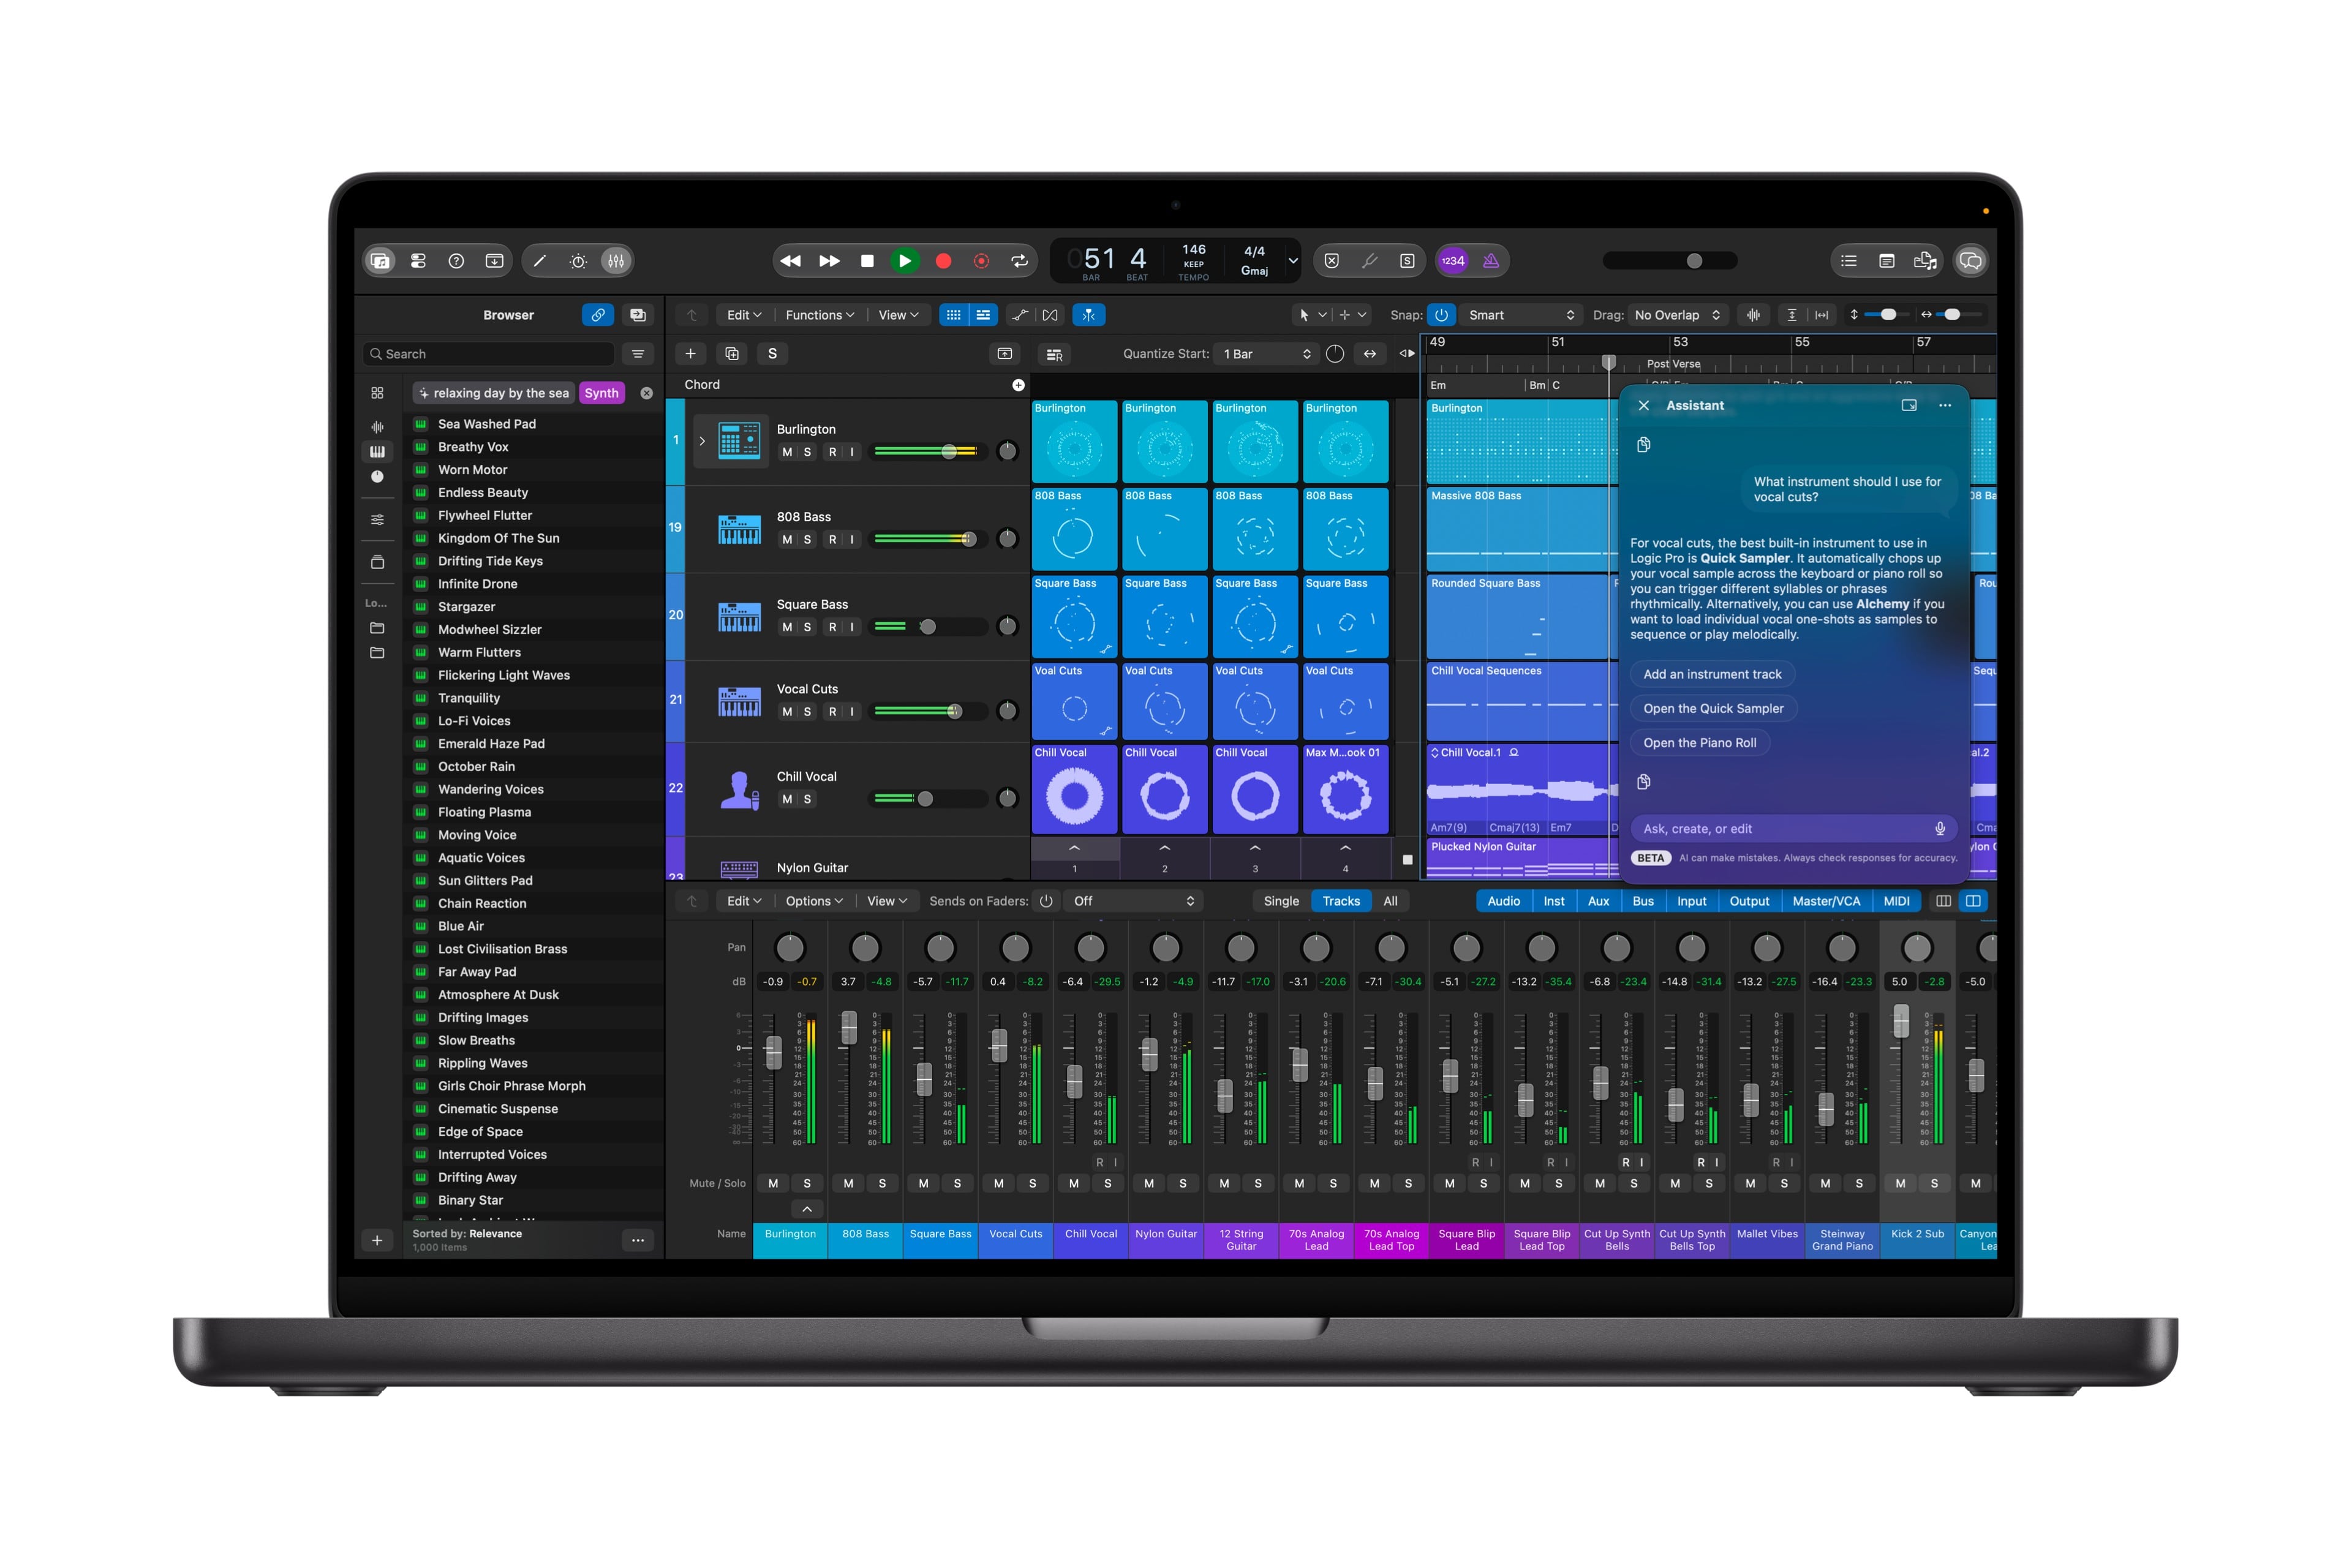
Task: Open the mixer Options menu
Action: 814,901
